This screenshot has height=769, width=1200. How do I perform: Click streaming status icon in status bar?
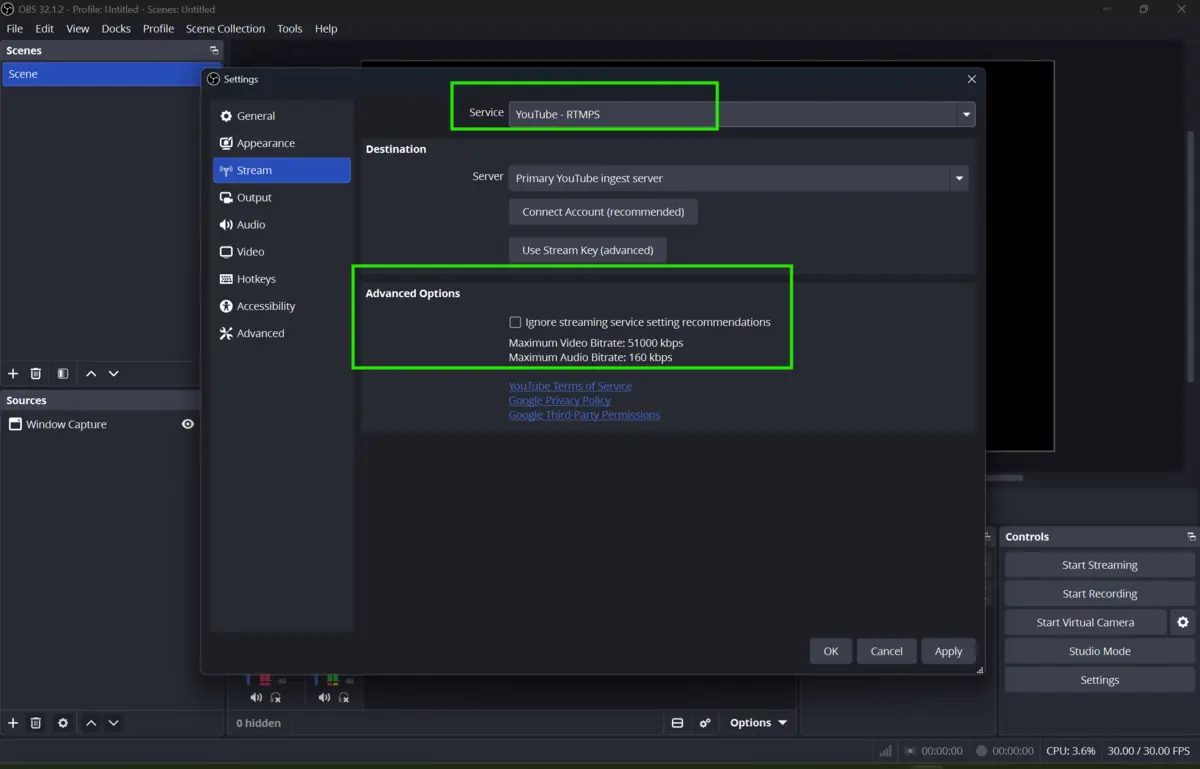click(910, 750)
